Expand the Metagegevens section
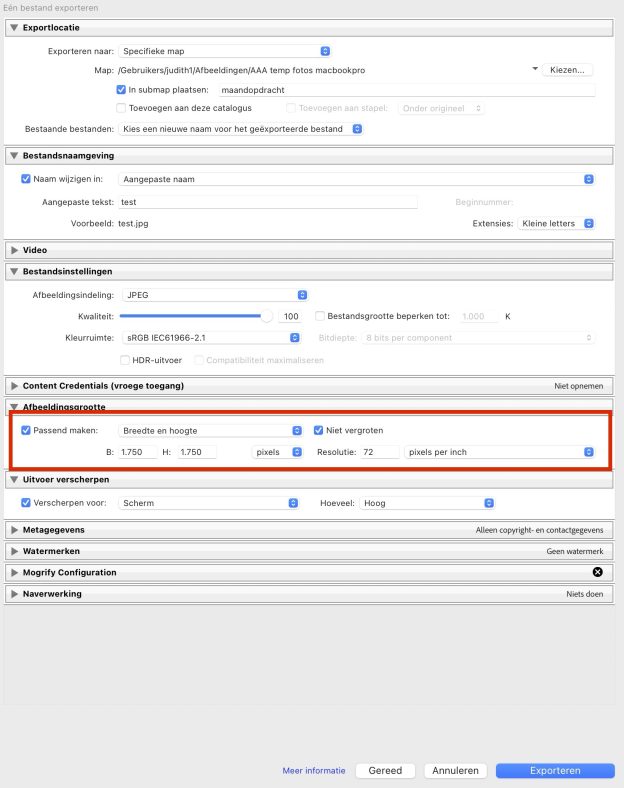Viewport: 624px width, 788px height. coord(14,530)
